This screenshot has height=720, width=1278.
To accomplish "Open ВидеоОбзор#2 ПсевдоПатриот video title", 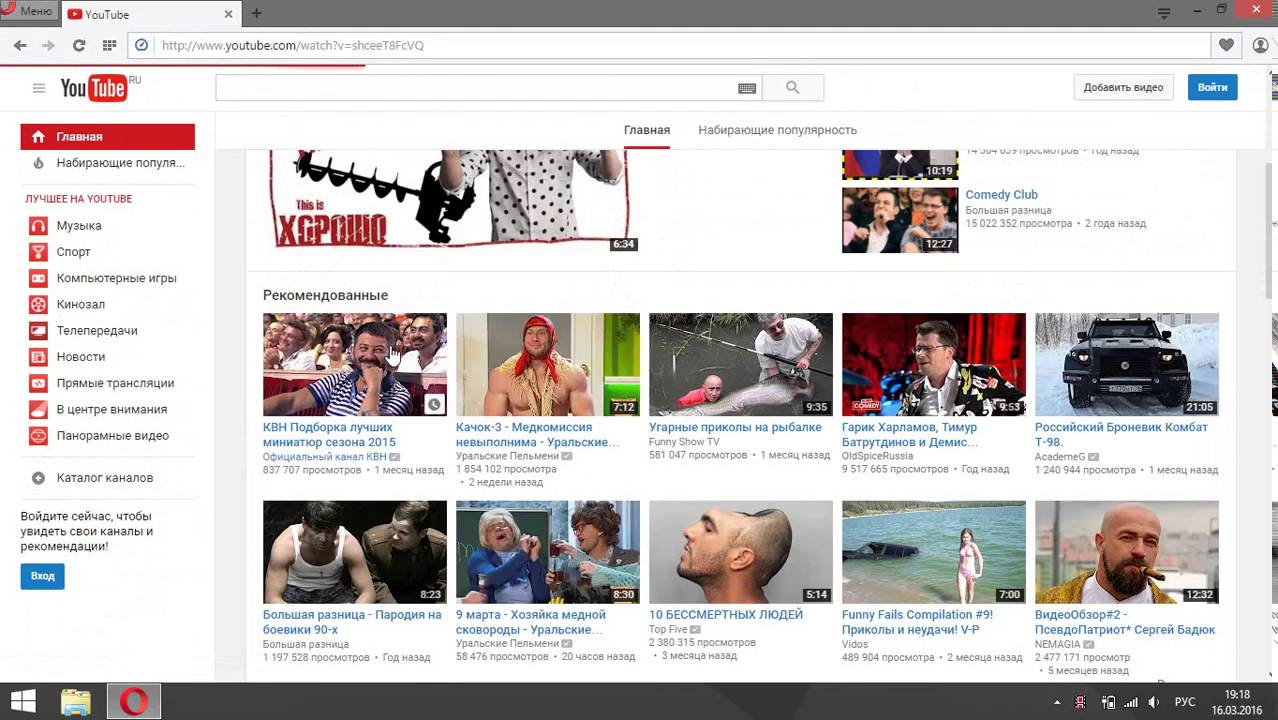I will coord(1125,622).
